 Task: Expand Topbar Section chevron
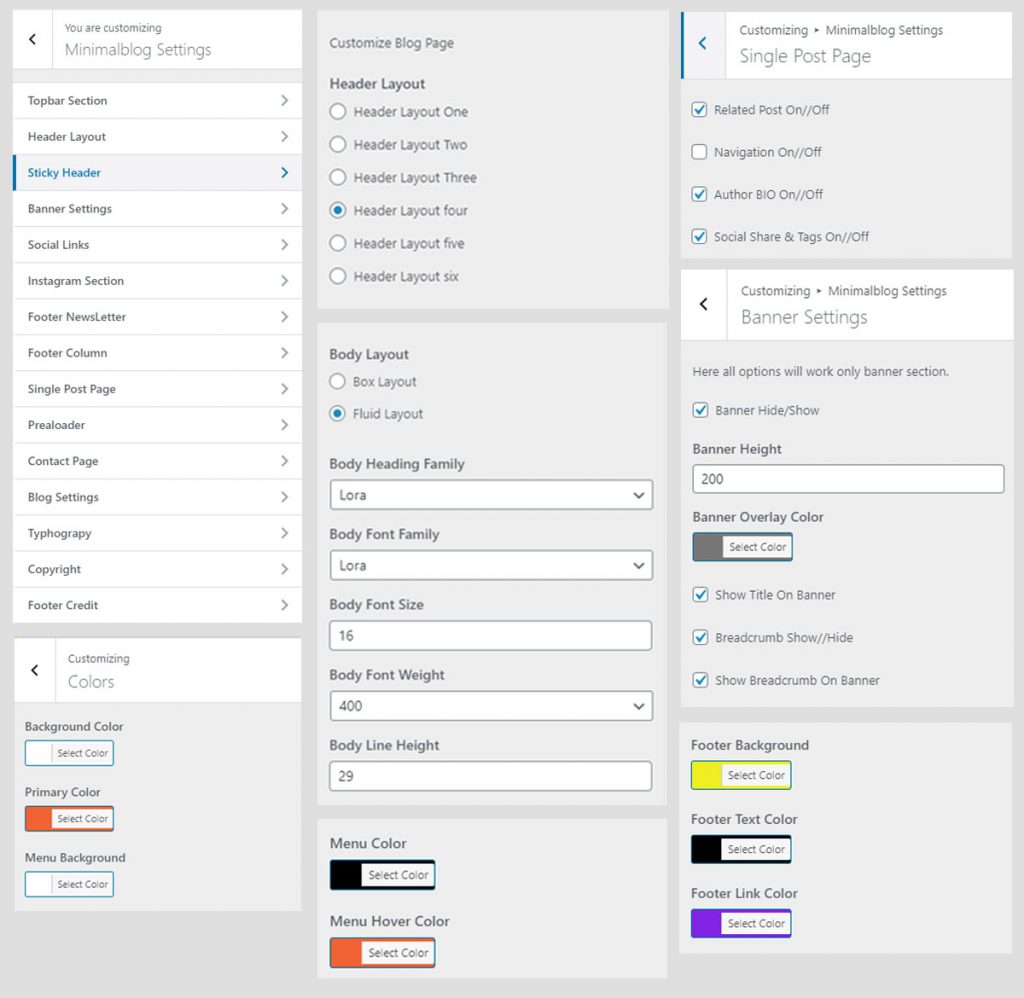pyautogui.click(x=284, y=101)
